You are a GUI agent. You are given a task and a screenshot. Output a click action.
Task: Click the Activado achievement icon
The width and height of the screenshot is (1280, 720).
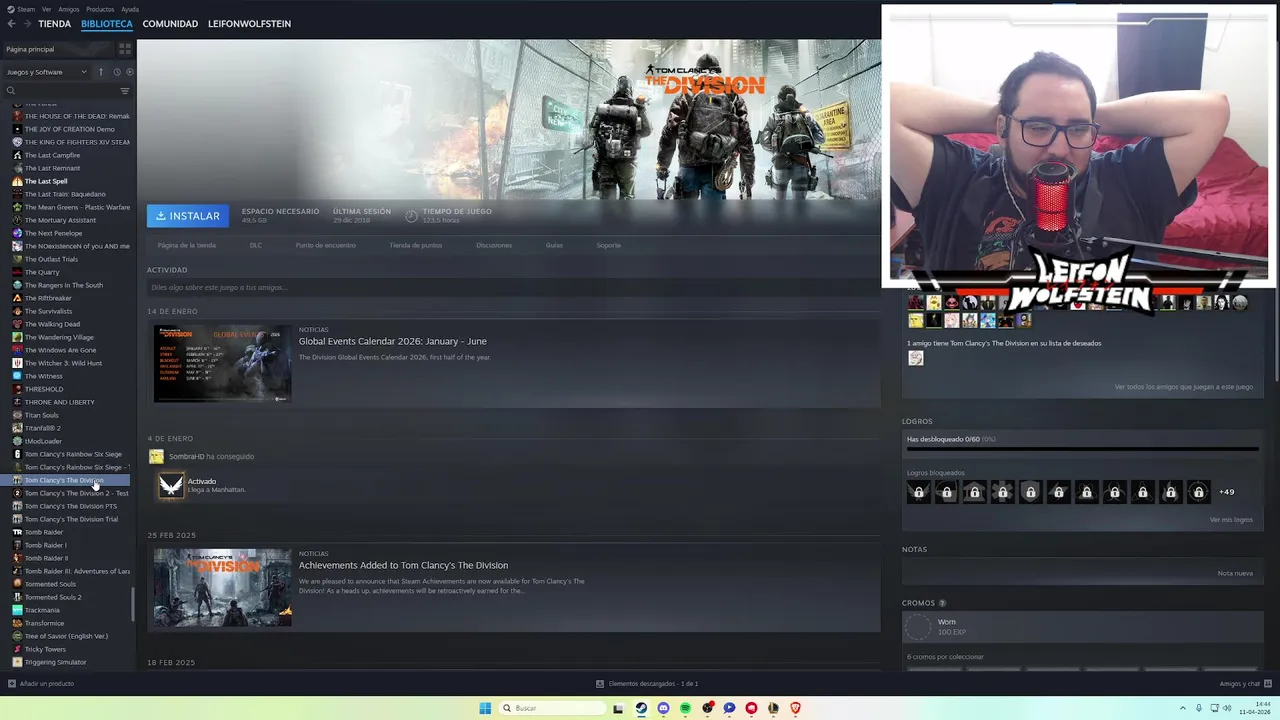click(171, 486)
